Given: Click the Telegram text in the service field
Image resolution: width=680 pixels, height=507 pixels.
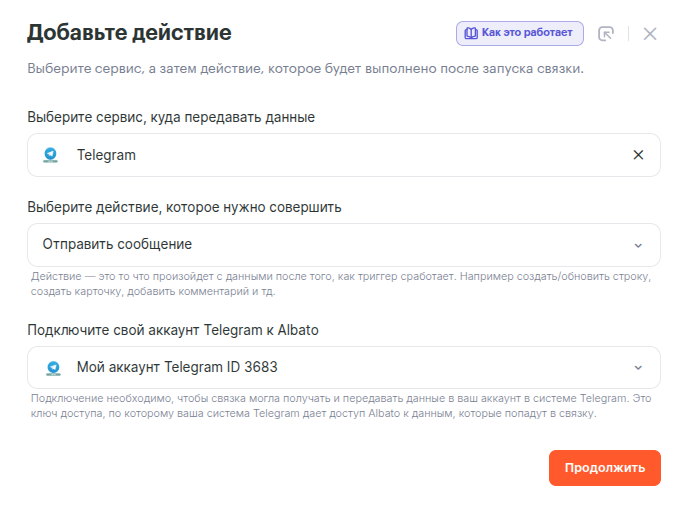Looking at the screenshot, I should pos(106,155).
